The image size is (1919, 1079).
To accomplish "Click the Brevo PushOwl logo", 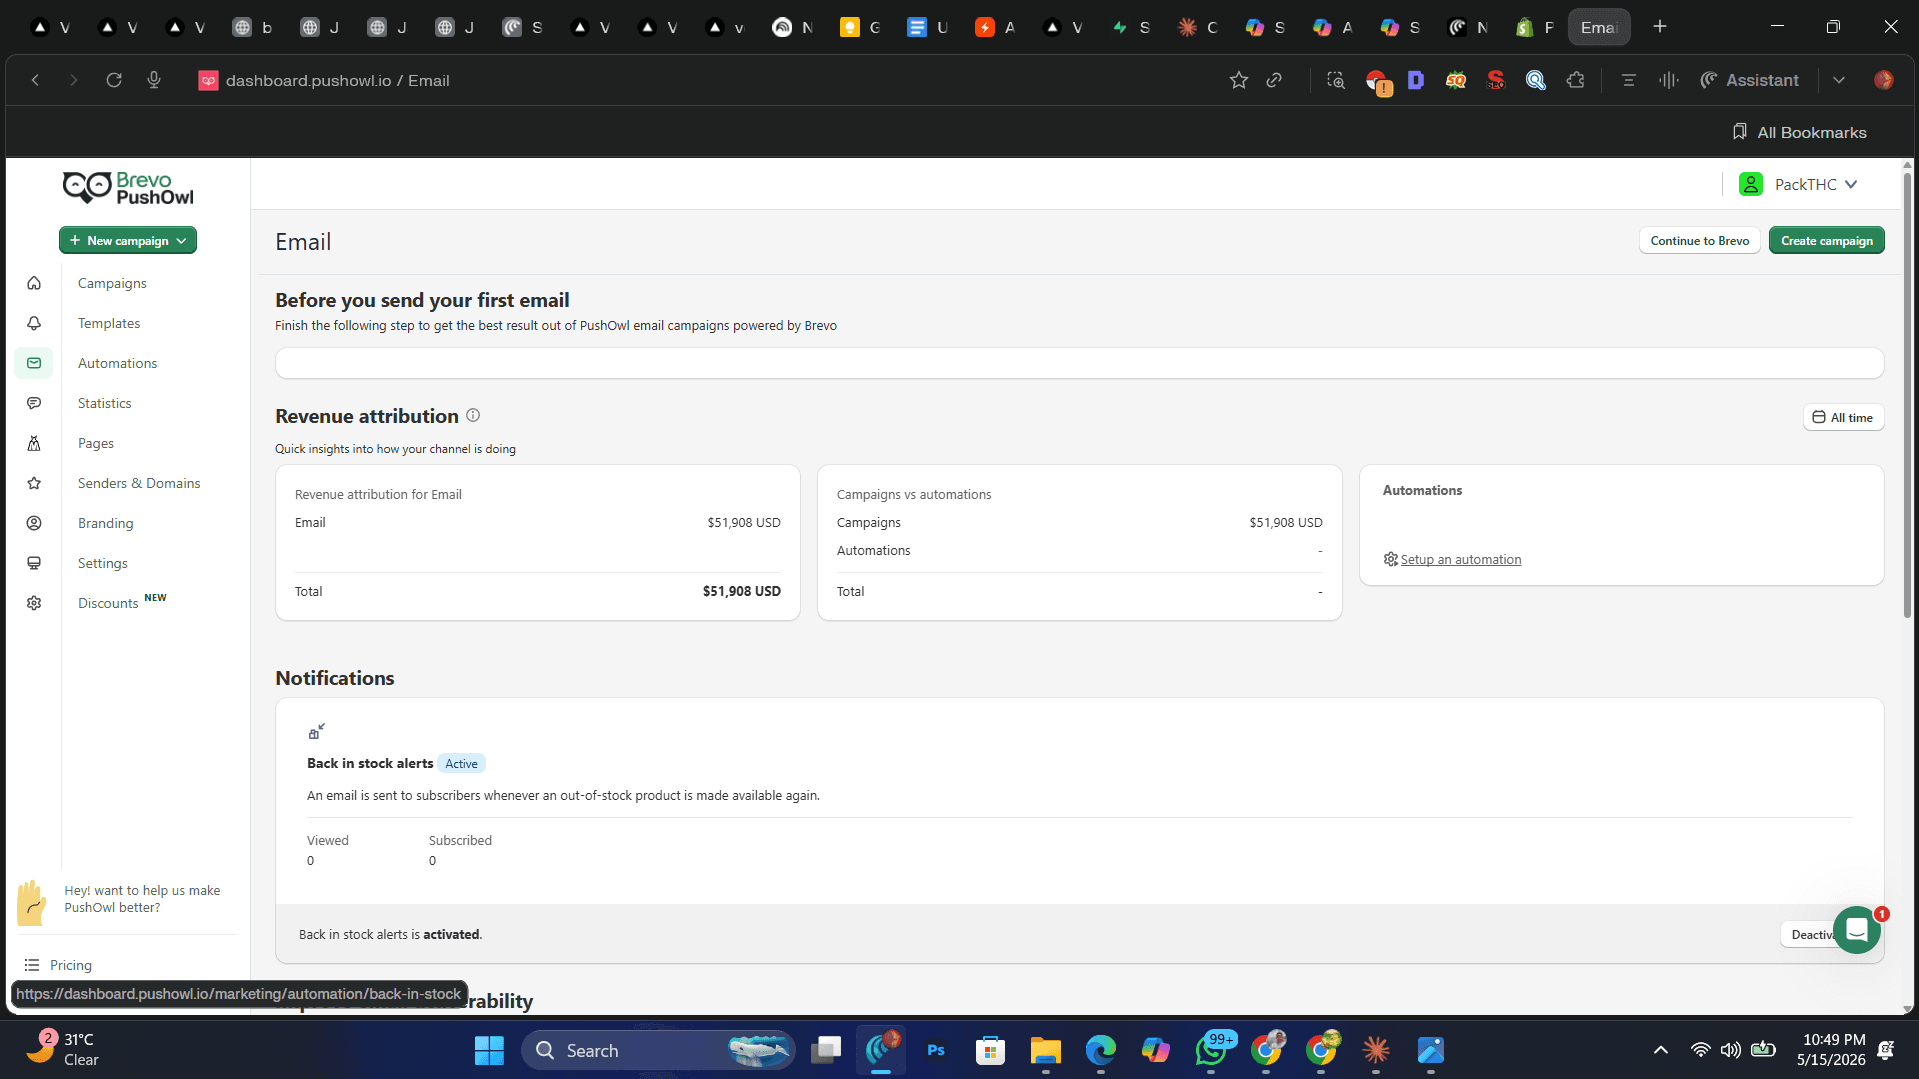I will (x=128, y=188).
